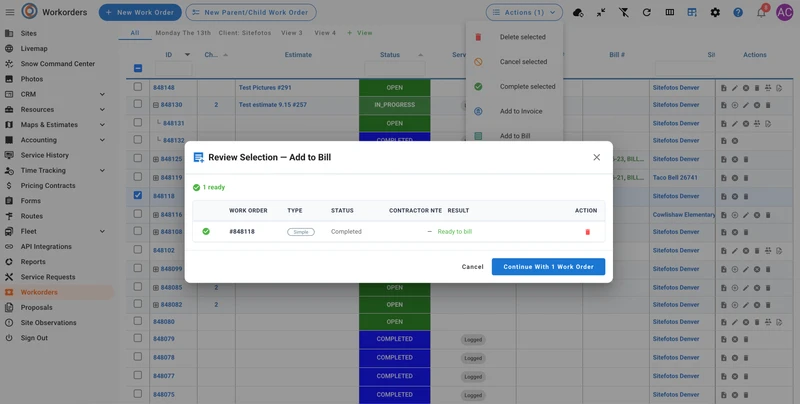Viewport: 800px width, 404px height.
Task: Uncheck the box for work order 848118
Action: pyautogui.click(x=138, y=195)
